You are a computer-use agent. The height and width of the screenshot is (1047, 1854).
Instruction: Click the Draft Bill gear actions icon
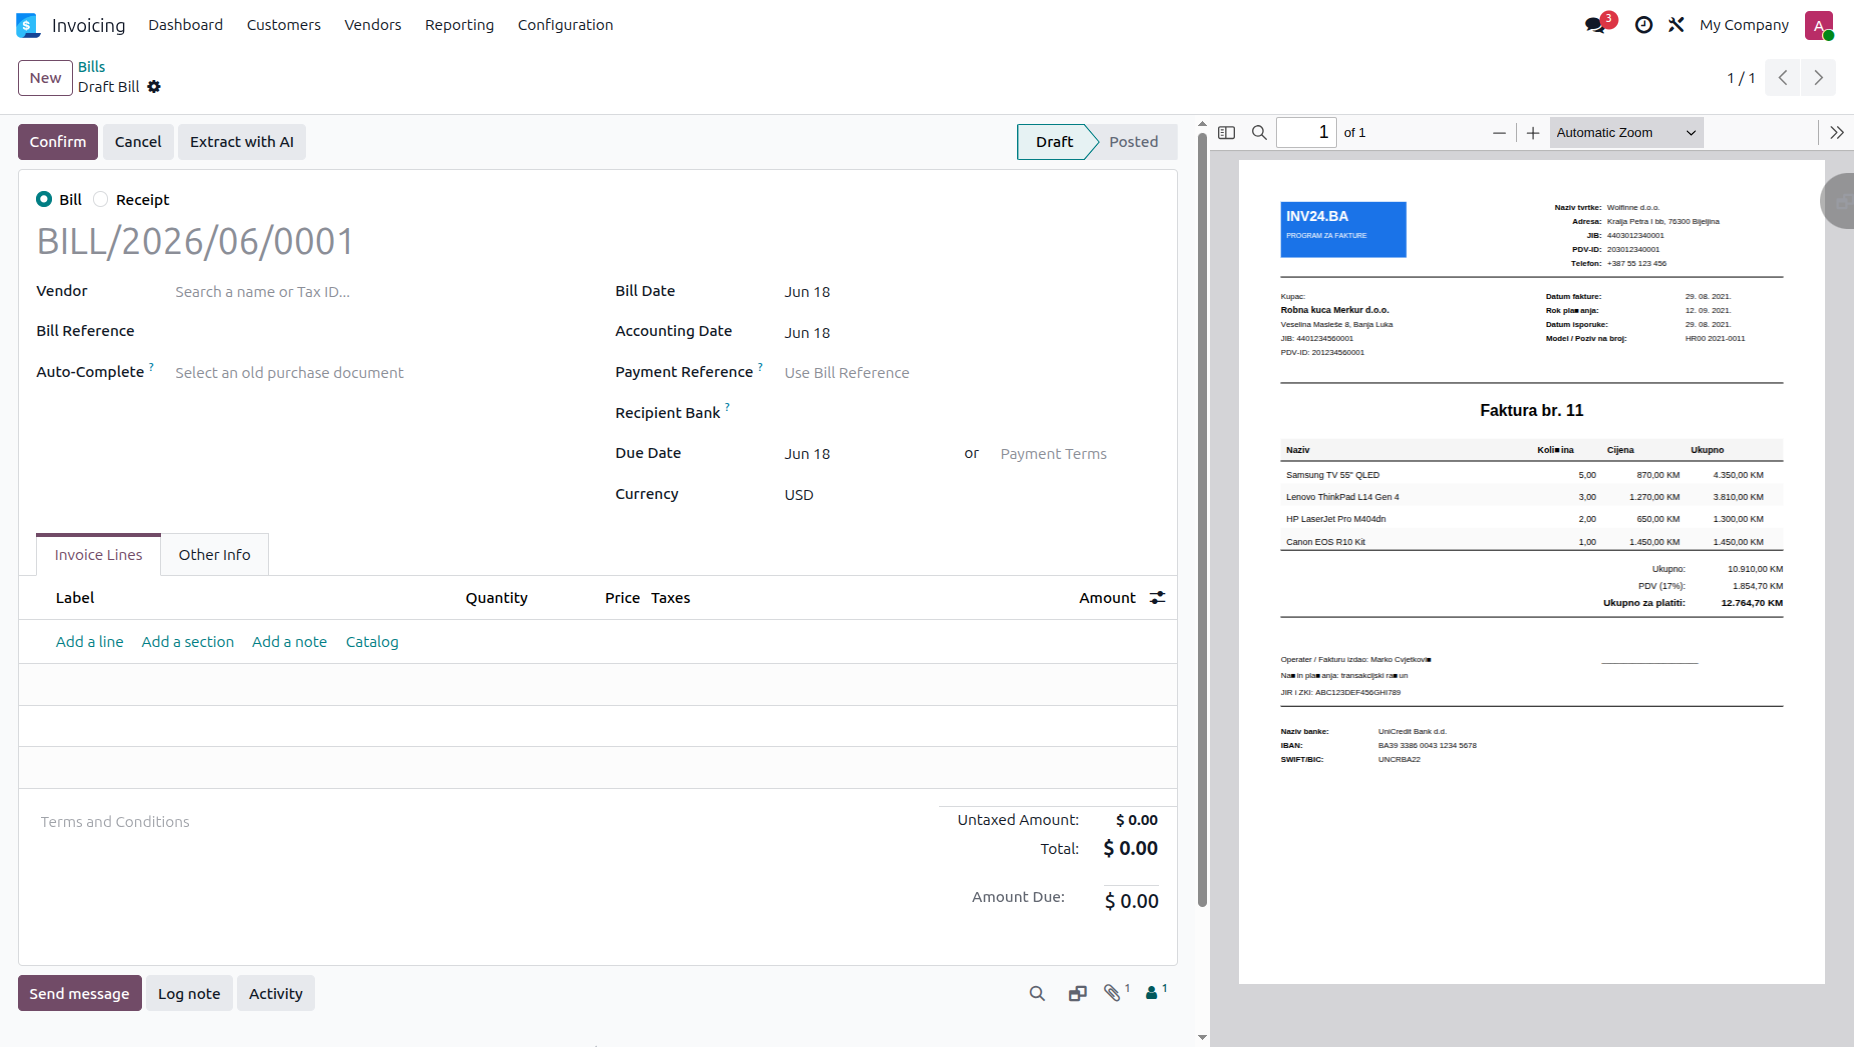point(154,87)
